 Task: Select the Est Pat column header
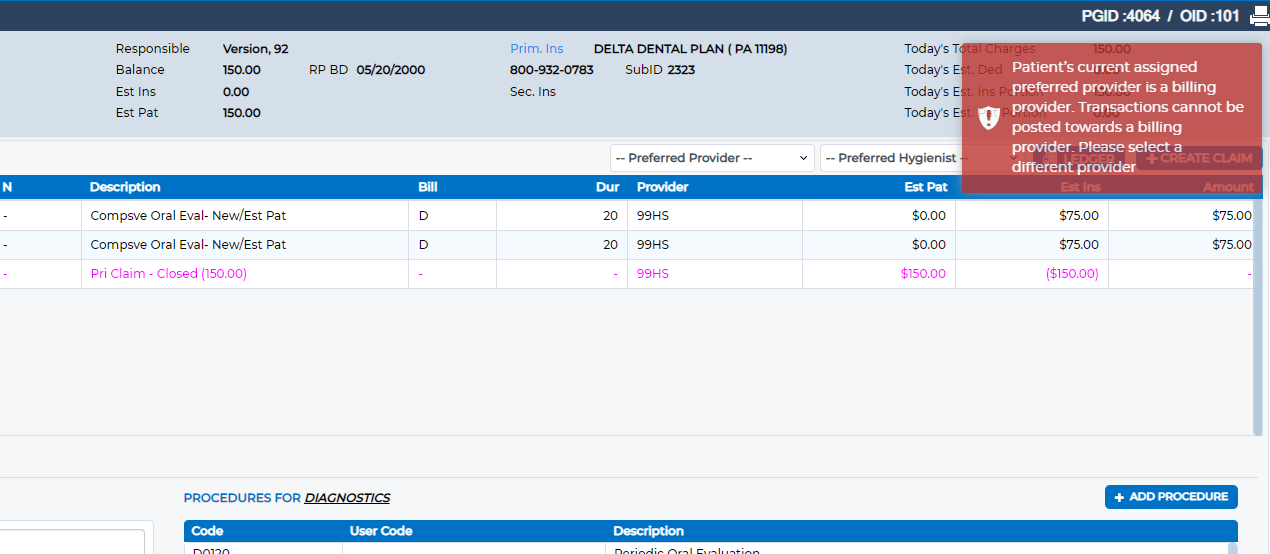point(926,187)
